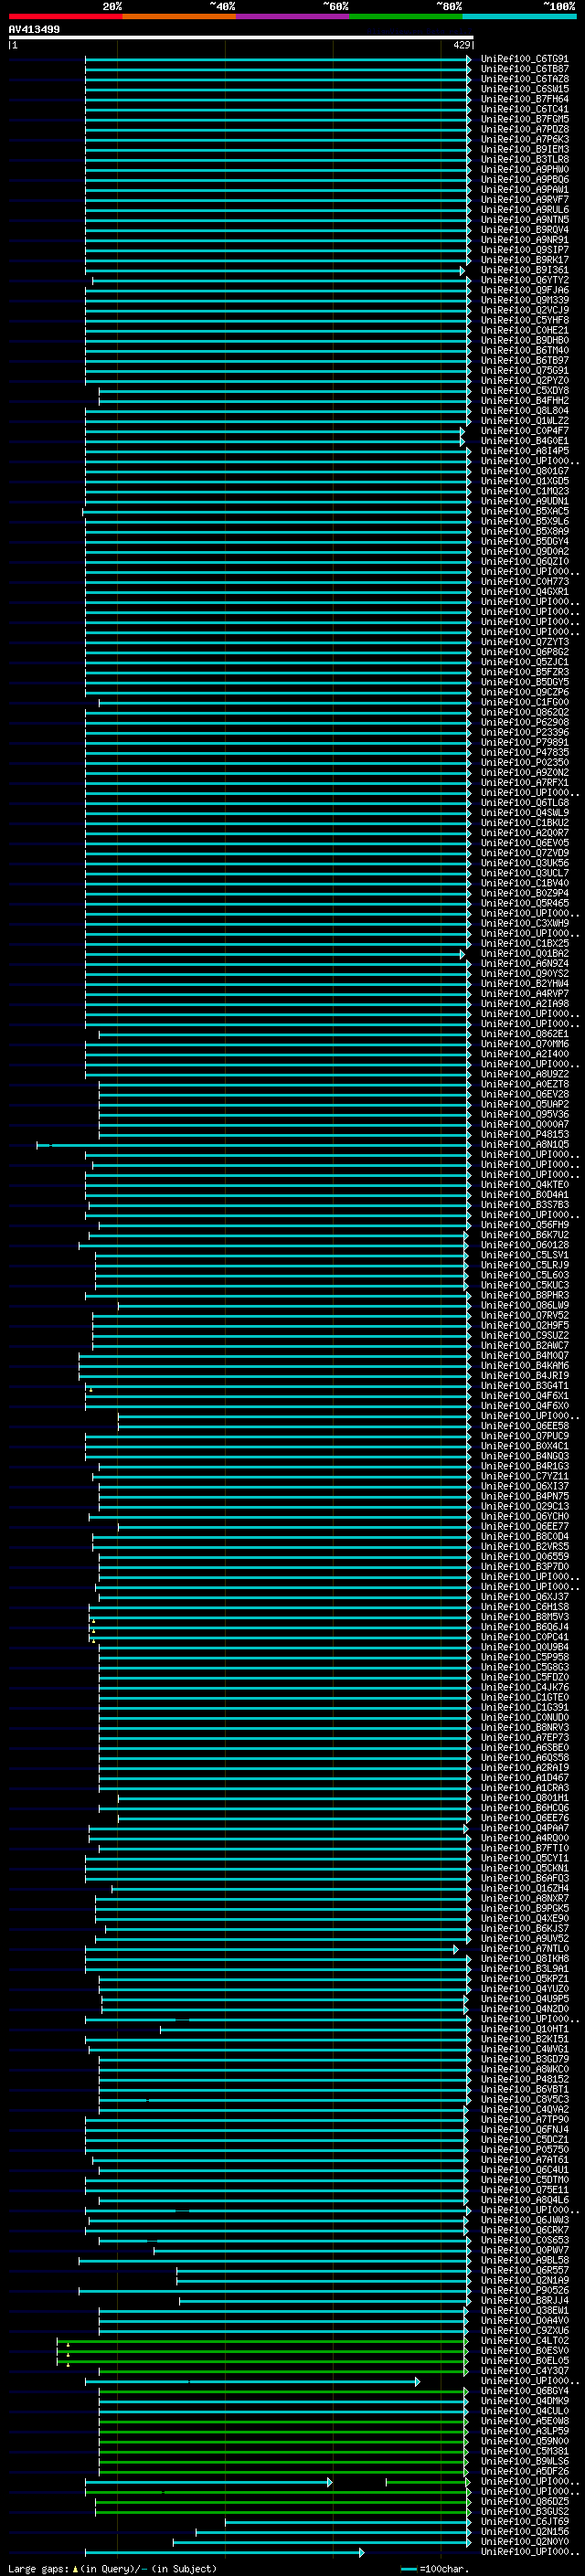This screenshot has height=2576, width=585.
Task: Select hit label UniRef100_Q60128
Action: pyautogui.click(x=524, y=1245)
